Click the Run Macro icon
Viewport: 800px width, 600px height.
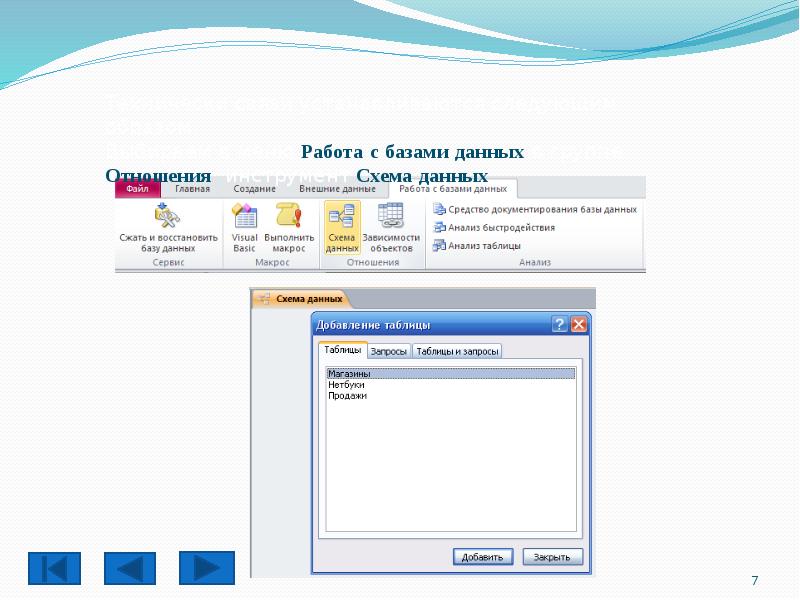[x=289, y=216]
